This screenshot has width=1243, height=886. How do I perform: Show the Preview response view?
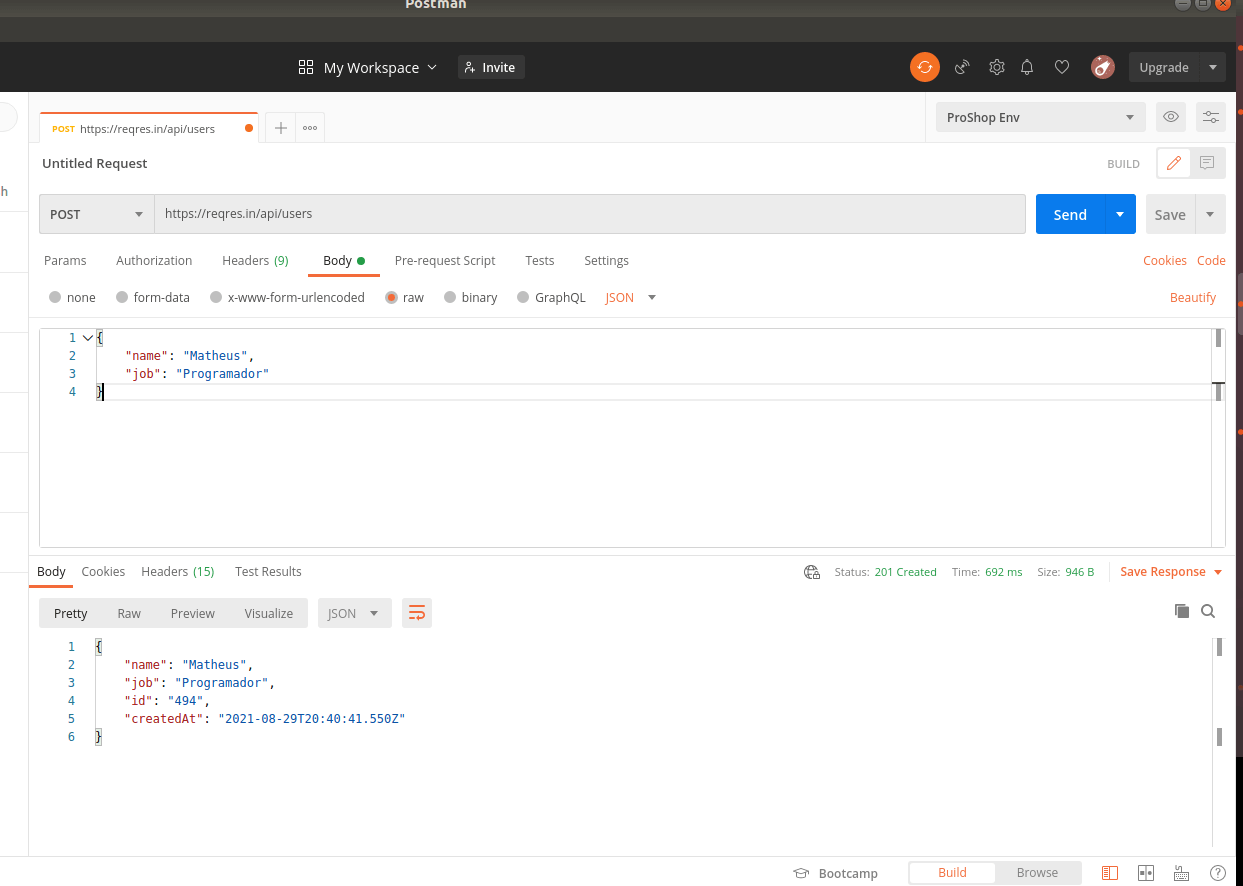pyautogui.click(x=192, y=613)
